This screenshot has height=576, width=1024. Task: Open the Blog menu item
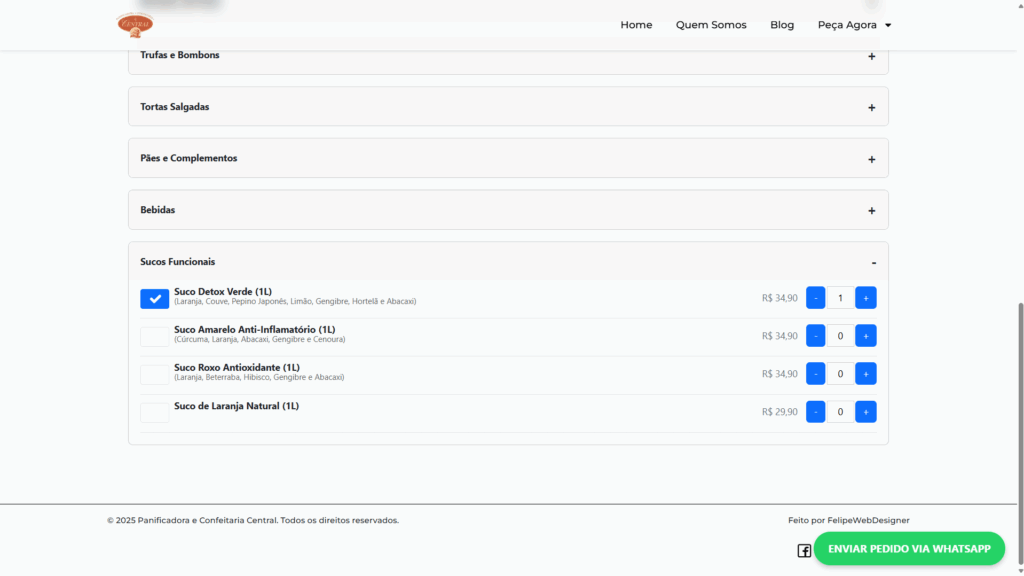click(782, 25)
